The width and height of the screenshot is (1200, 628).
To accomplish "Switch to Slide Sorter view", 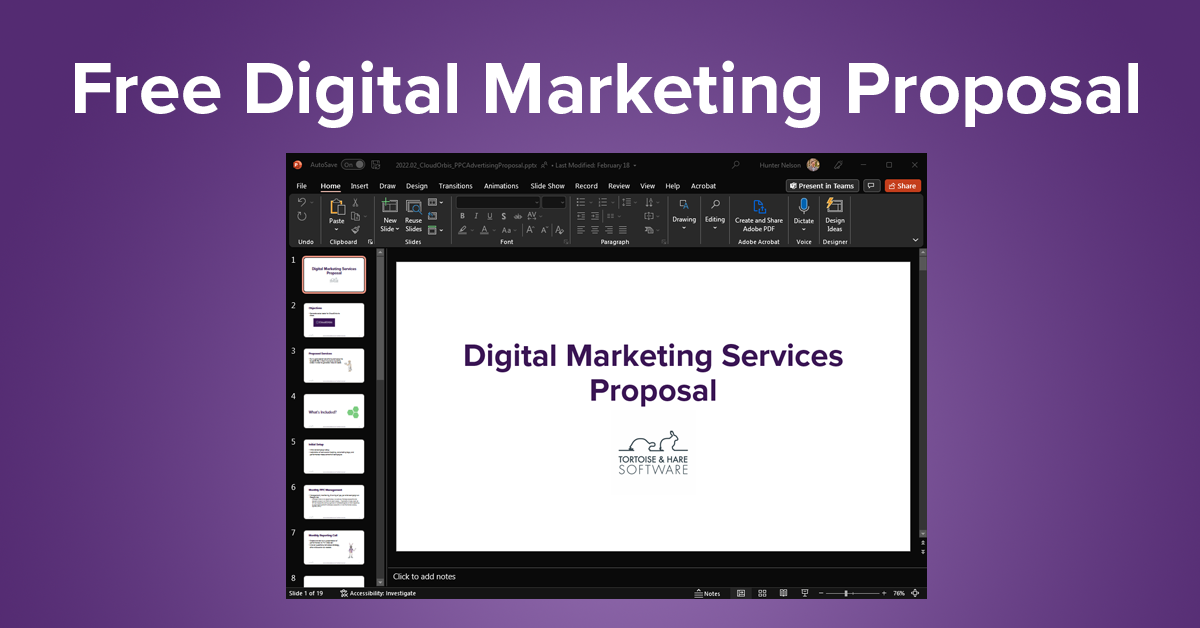I will [763, 593].
